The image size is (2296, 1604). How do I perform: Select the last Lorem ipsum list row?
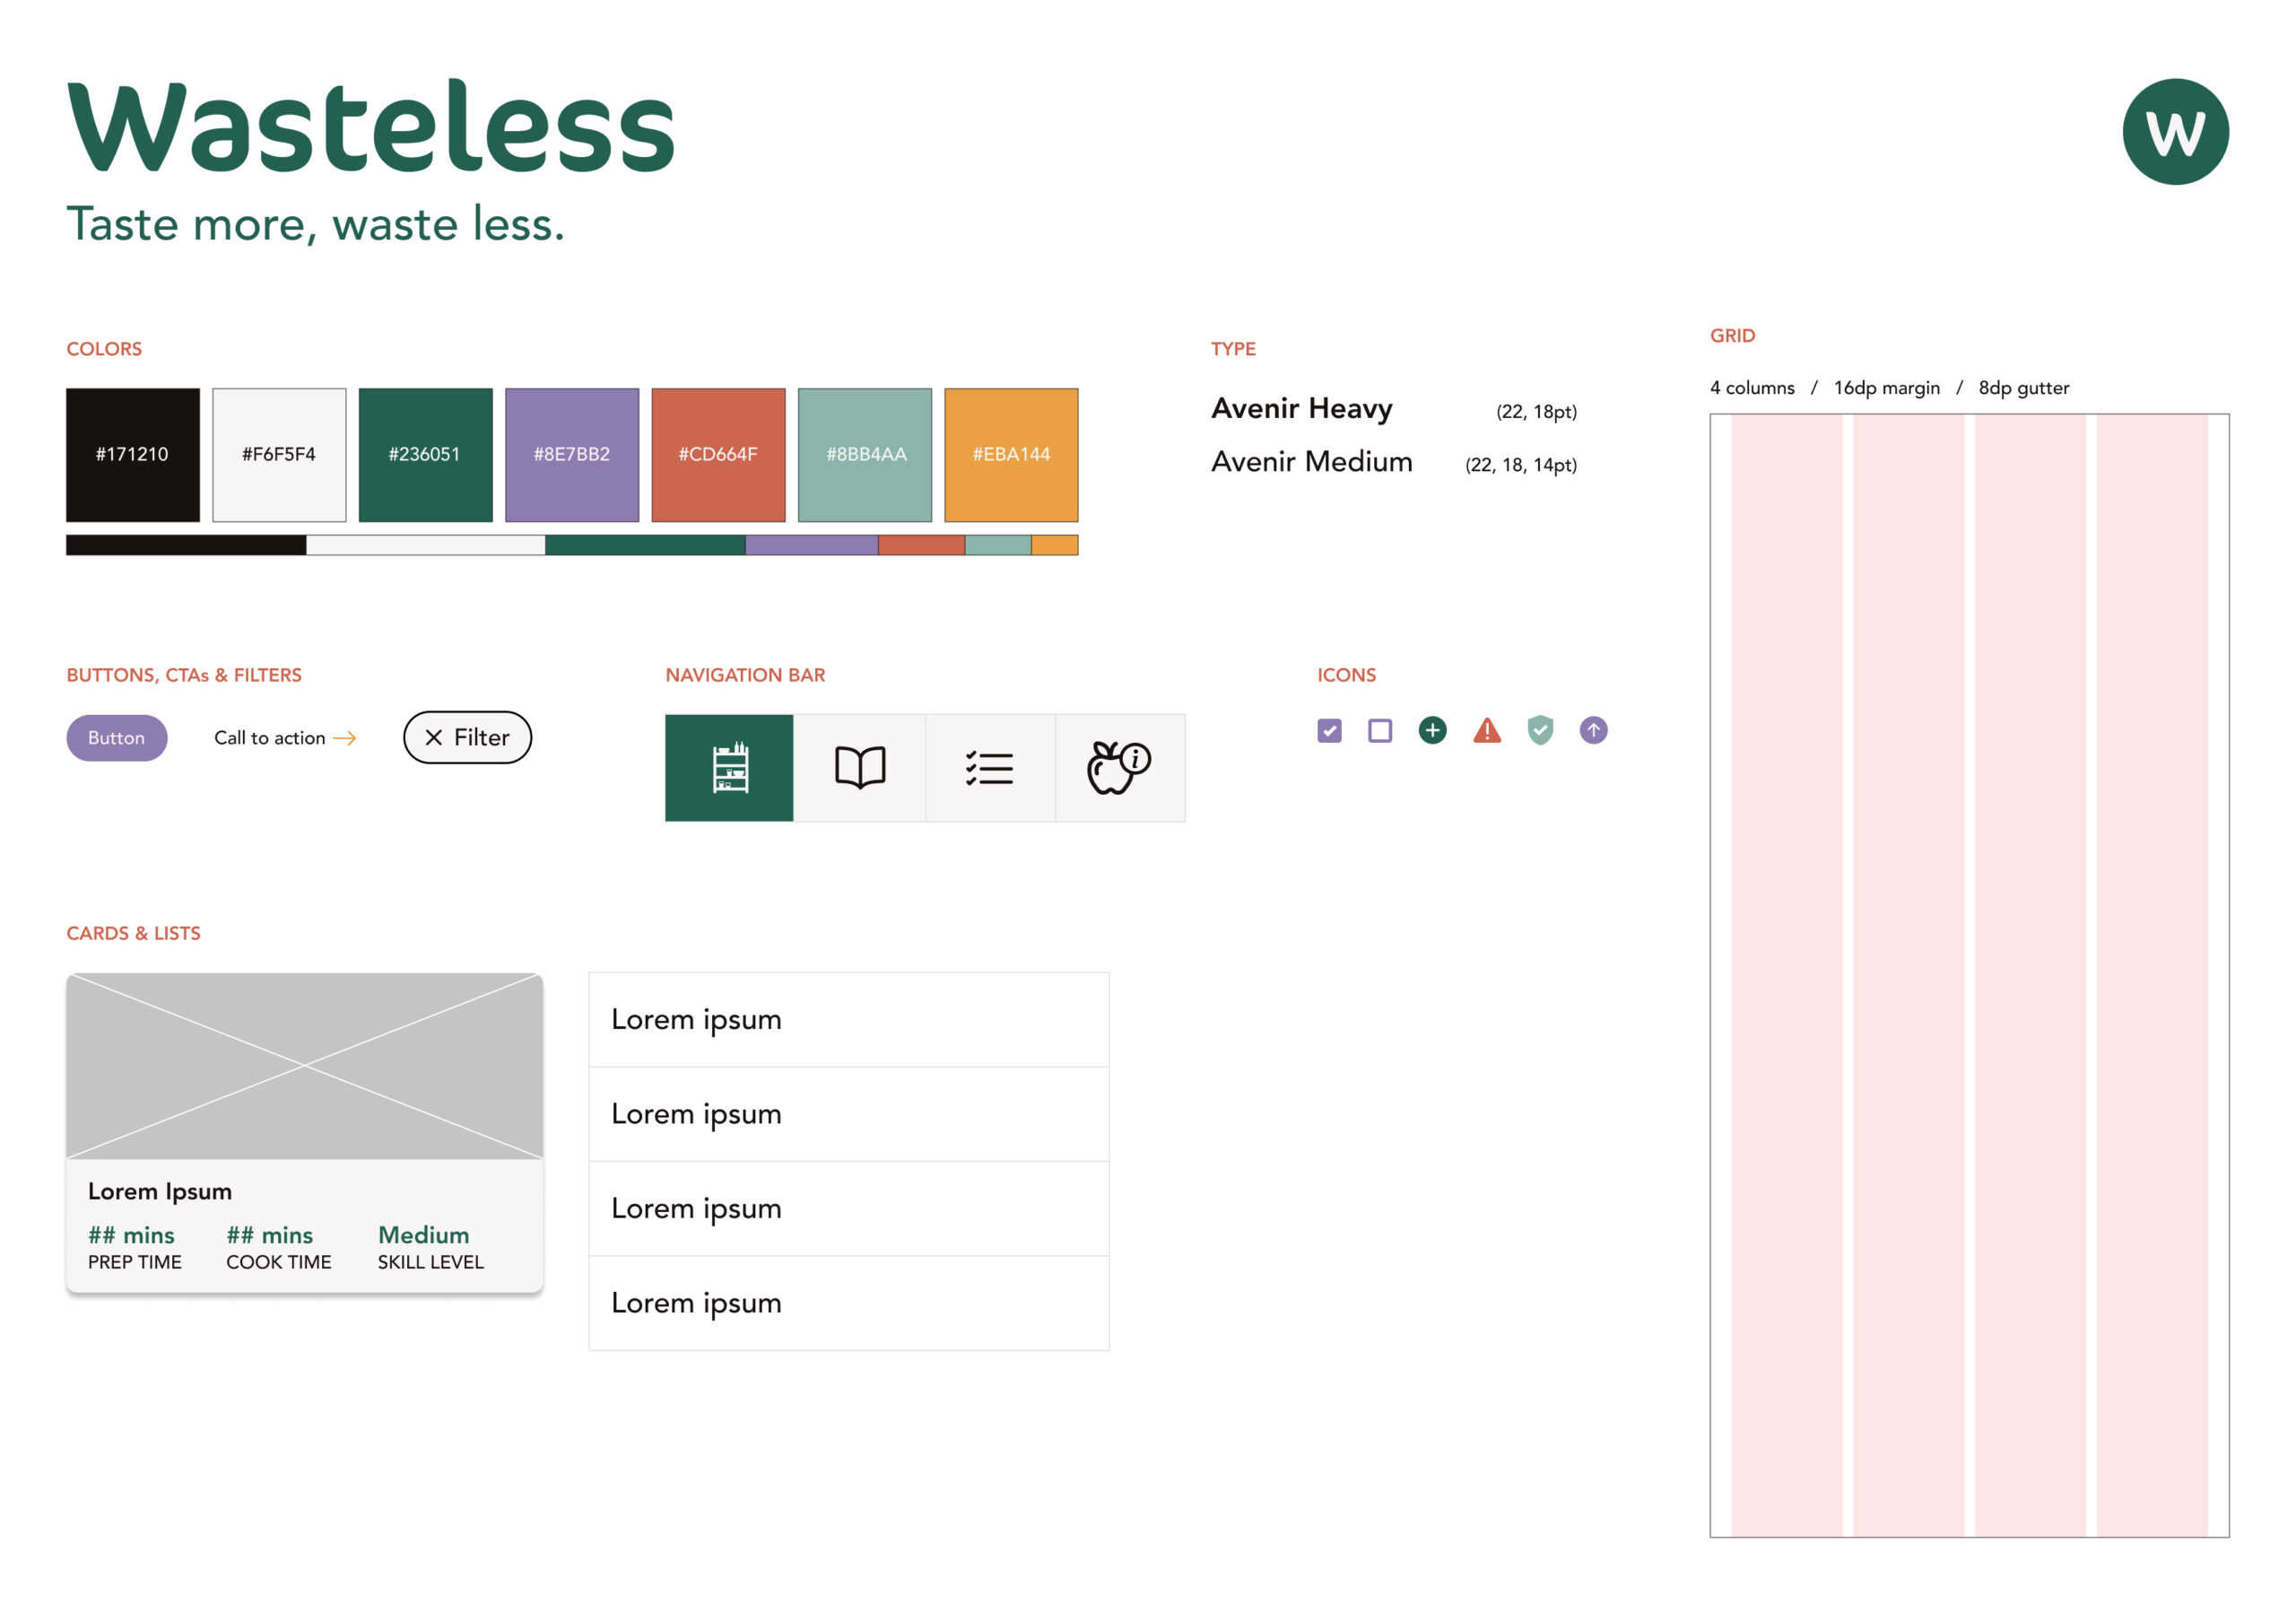848,1303
